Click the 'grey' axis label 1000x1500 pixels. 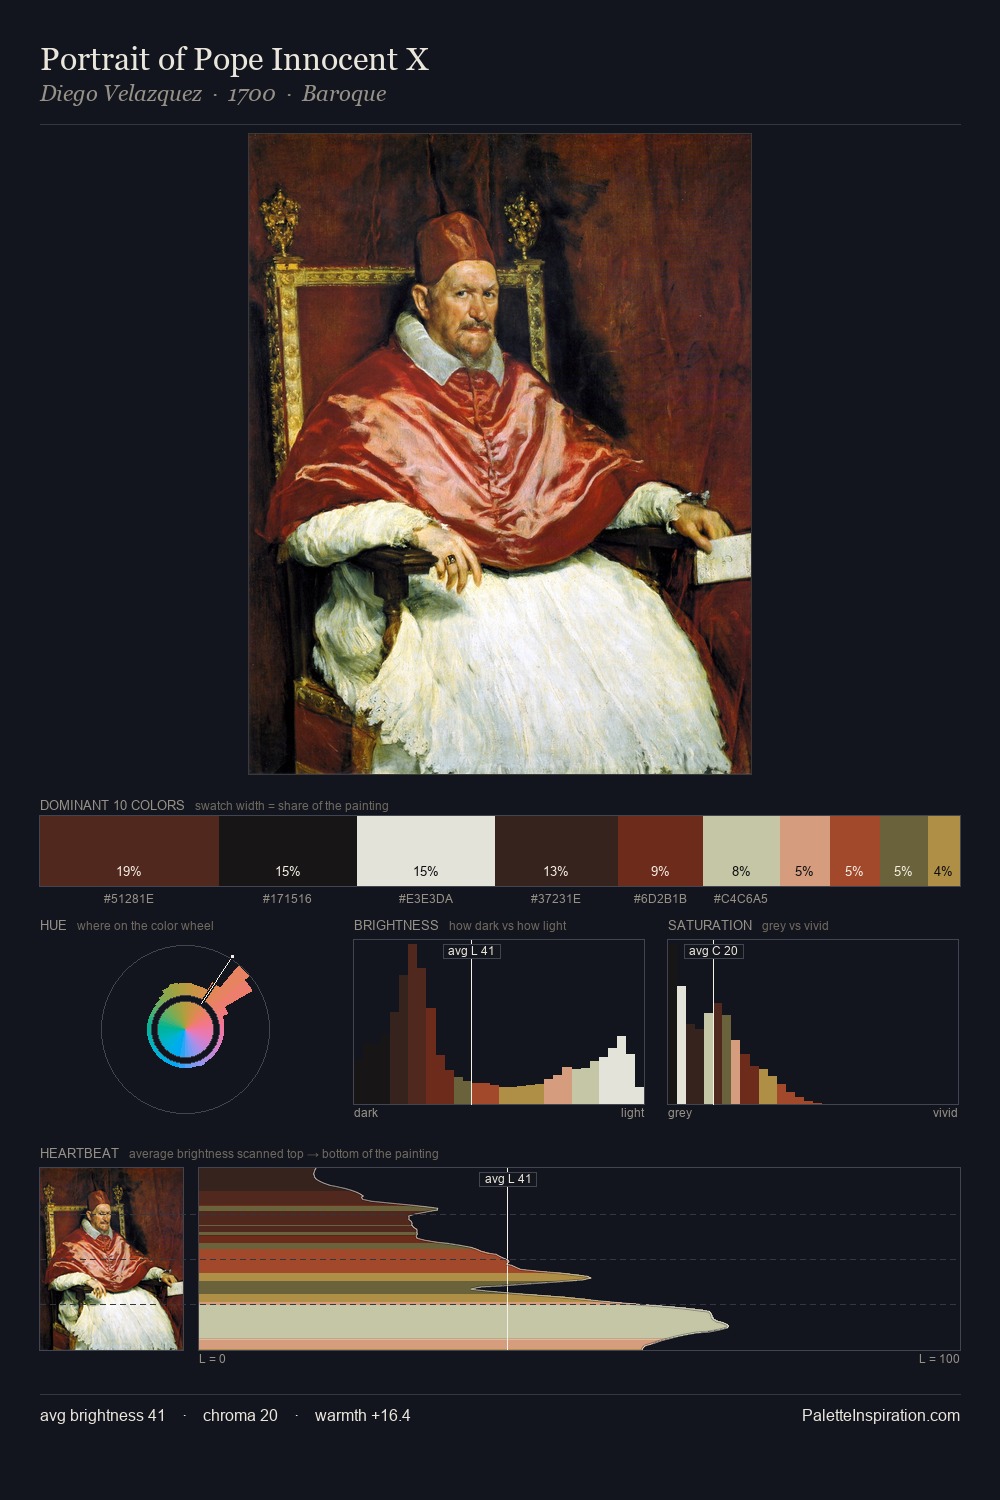pyautogui.click(x=680, y=1113)
